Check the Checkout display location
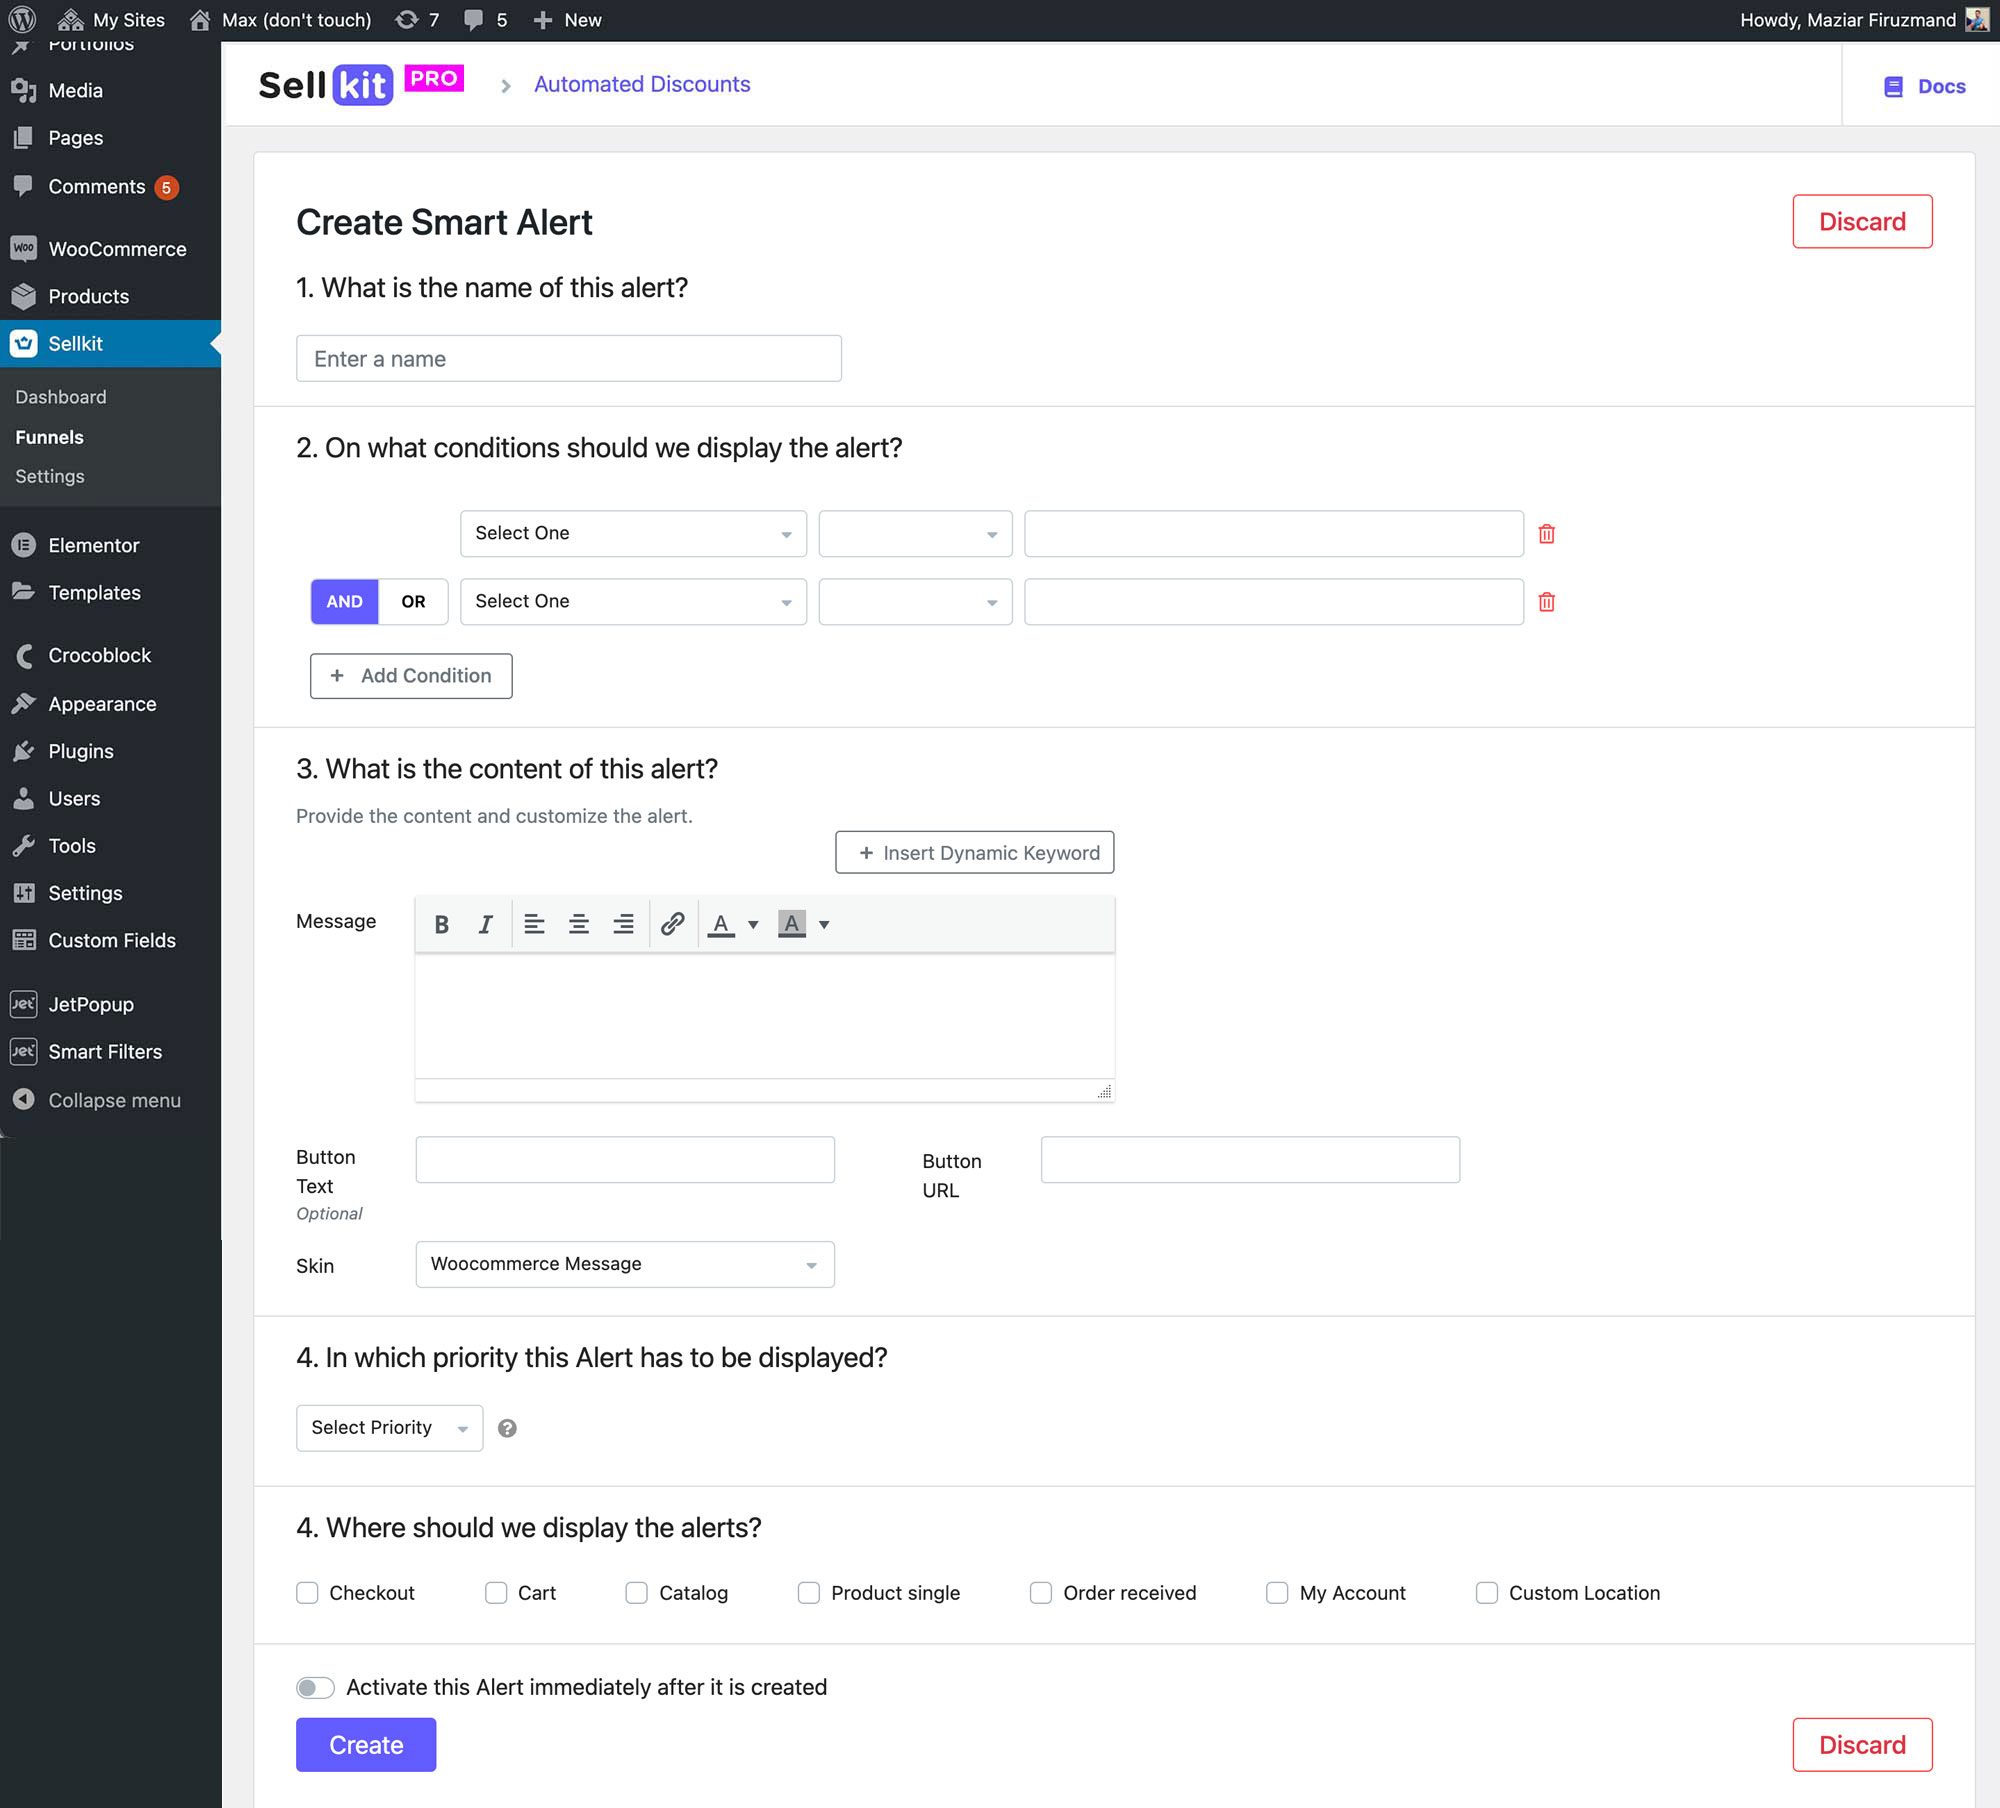 [308, 1593]
